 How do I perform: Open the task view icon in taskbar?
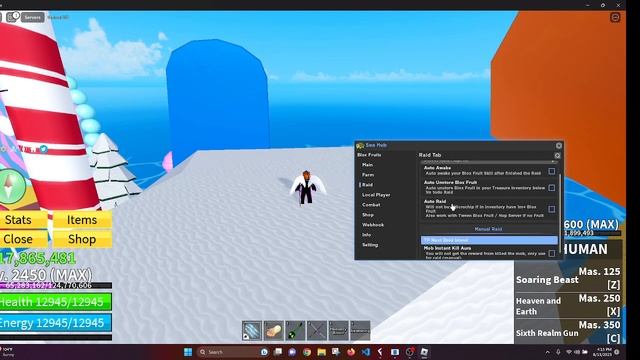278,352
